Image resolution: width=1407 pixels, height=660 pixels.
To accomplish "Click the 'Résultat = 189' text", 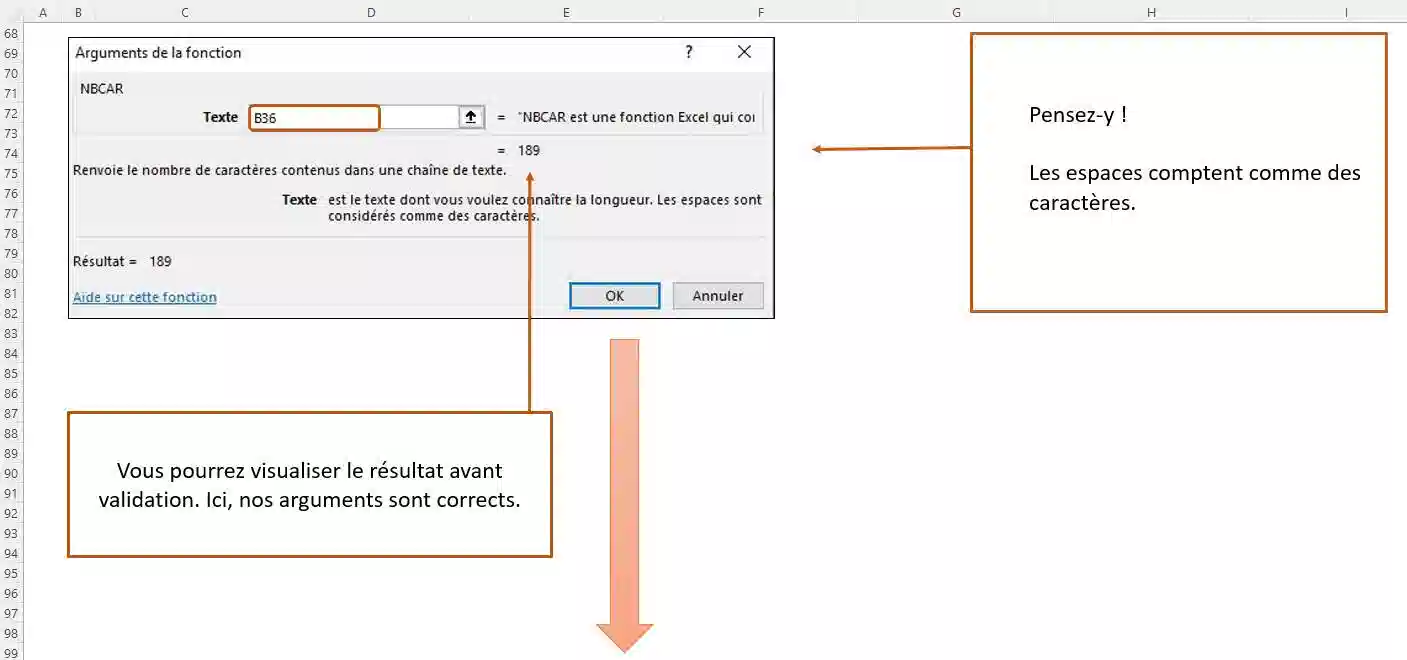I will [x=122, y=261].
